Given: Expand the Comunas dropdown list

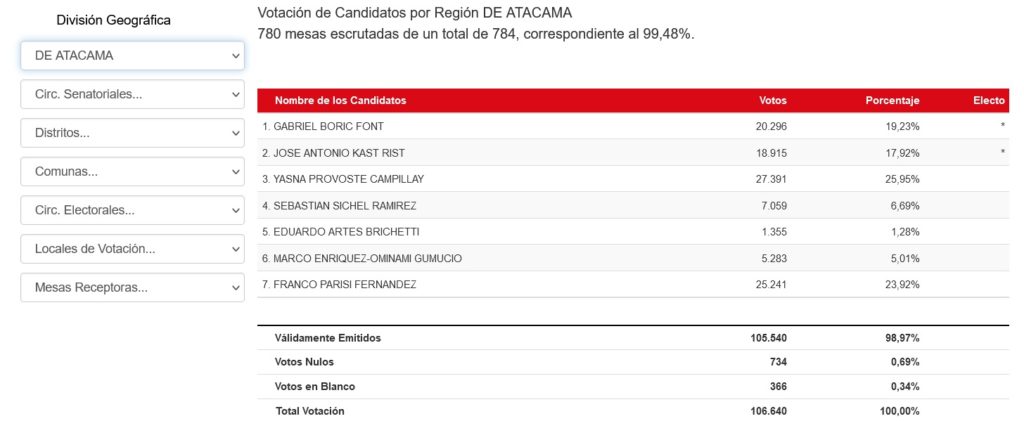Looking at the screenshot, I should pos(132,172).
